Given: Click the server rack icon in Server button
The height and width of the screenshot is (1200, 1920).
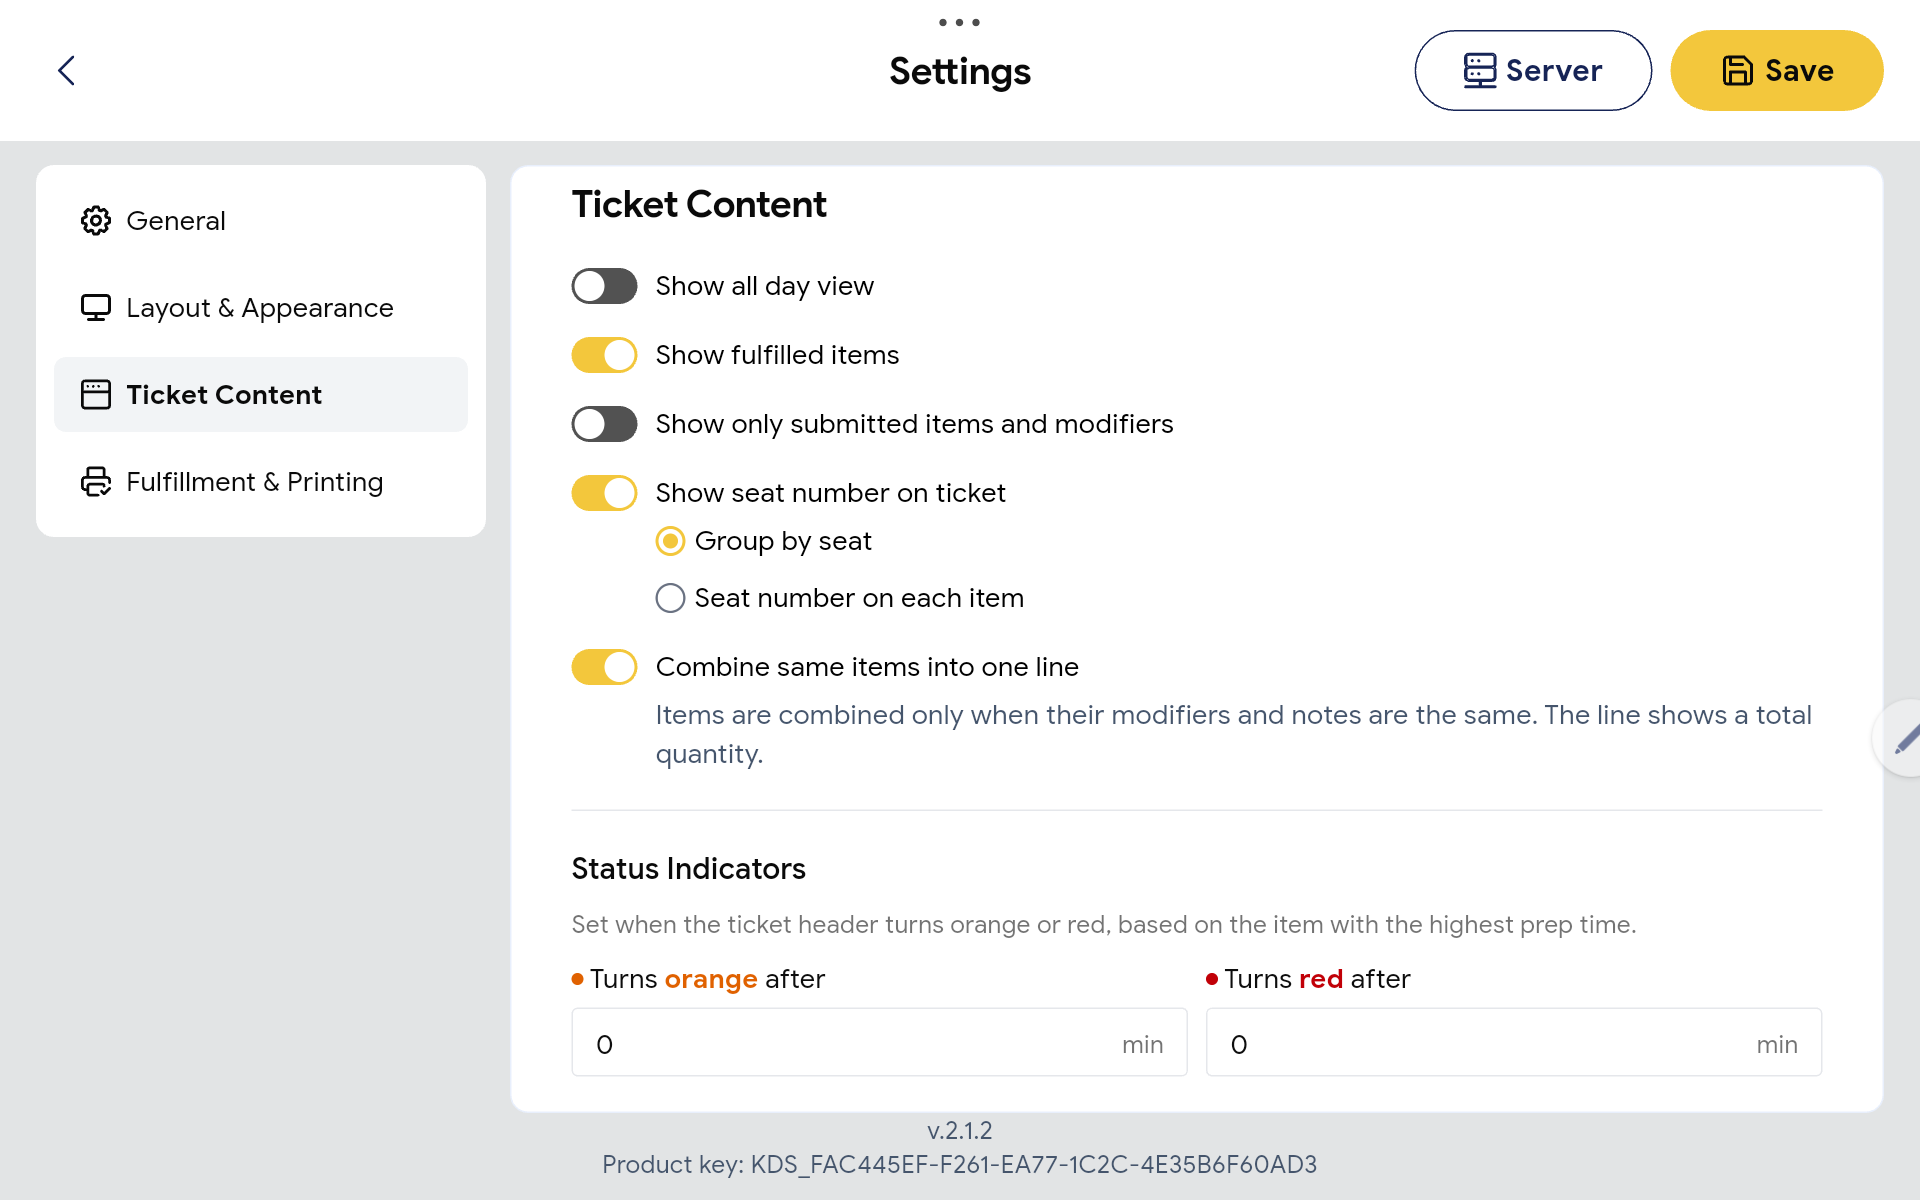Looking at the screenshot, I should 1480,70.
